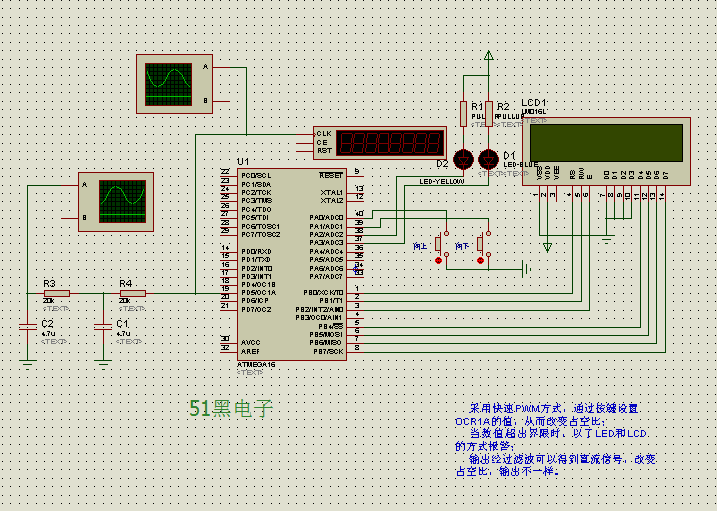Select the ground symbol under LCD data pins

tap(607, 240)
